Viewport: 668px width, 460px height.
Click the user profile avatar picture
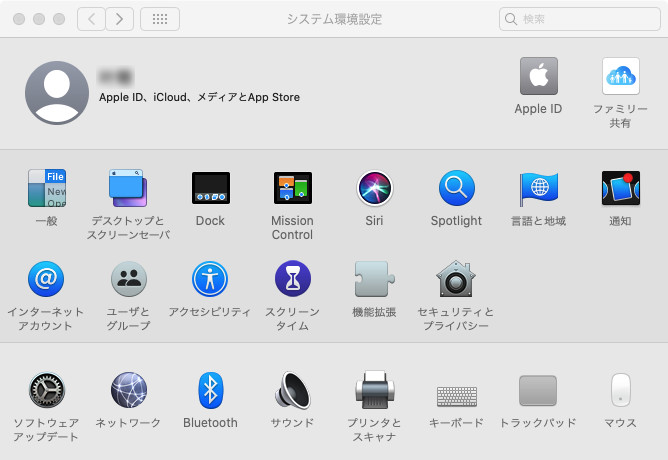coord(57,92)
